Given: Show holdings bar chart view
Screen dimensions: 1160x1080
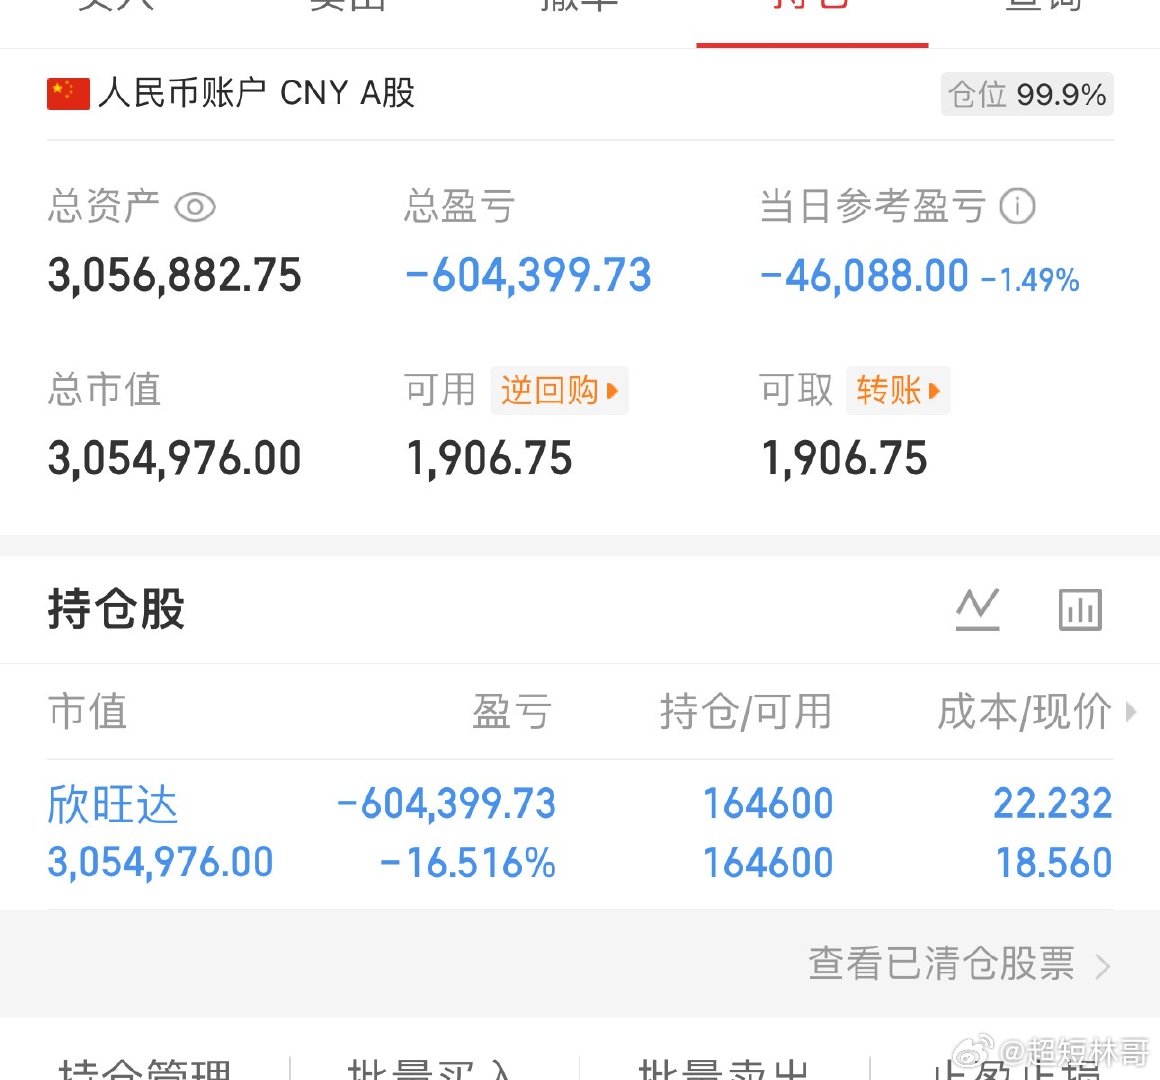Looking at the screenshot, I should coord(1080,610).
